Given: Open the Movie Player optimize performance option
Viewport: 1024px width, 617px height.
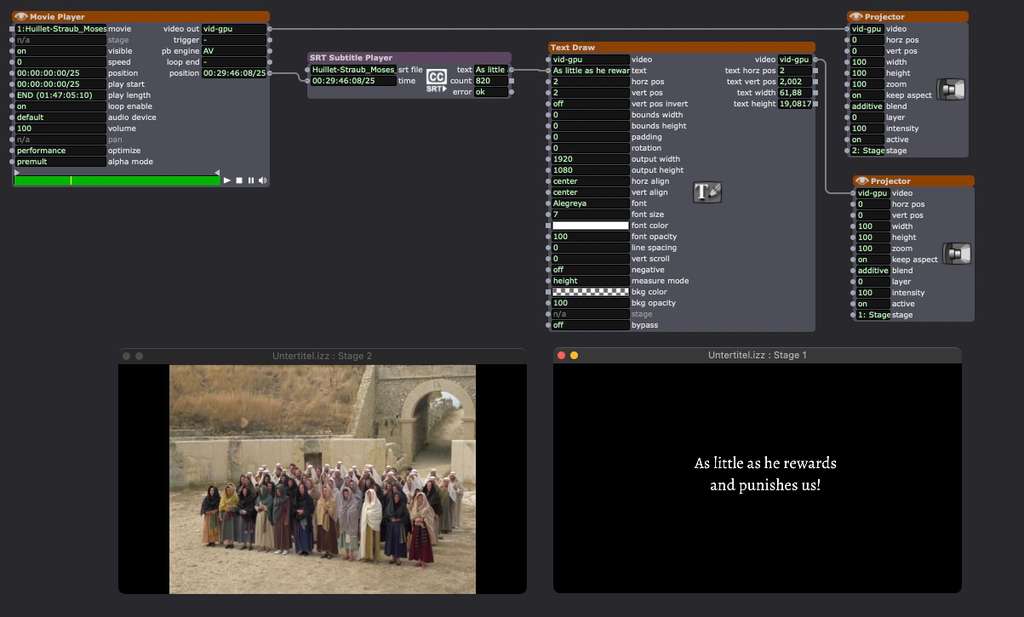Looking at the screenshot, I should pyautogui.click(x=60, y=150).
